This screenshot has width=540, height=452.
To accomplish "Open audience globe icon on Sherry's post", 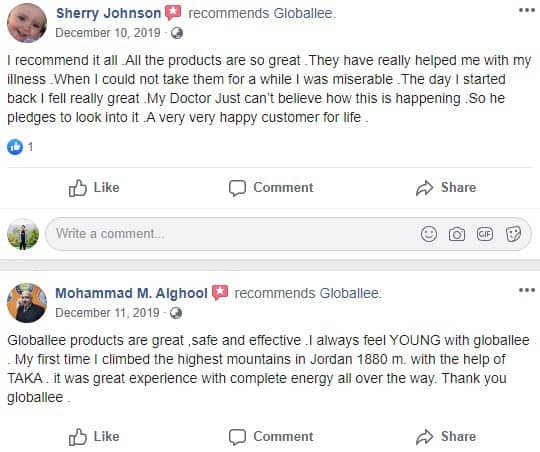I will [177, 33].
